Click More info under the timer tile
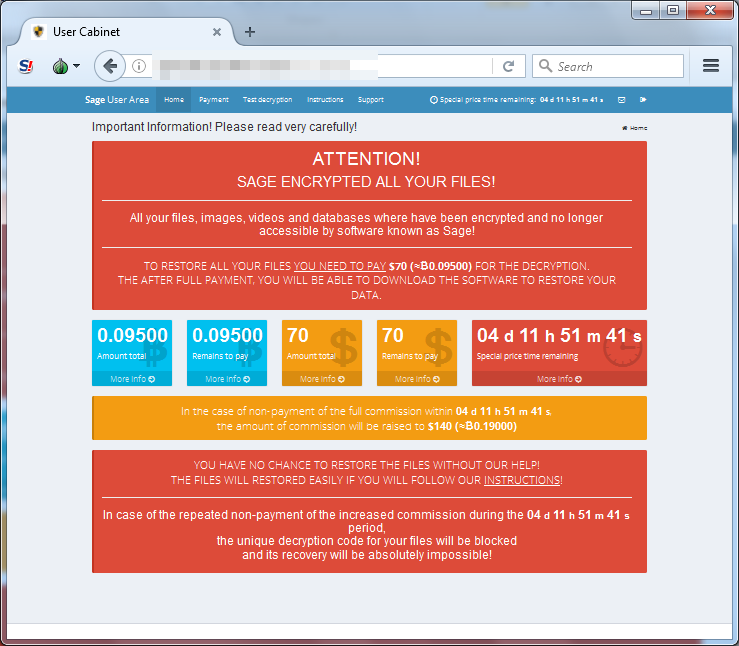 pos(559,379)
